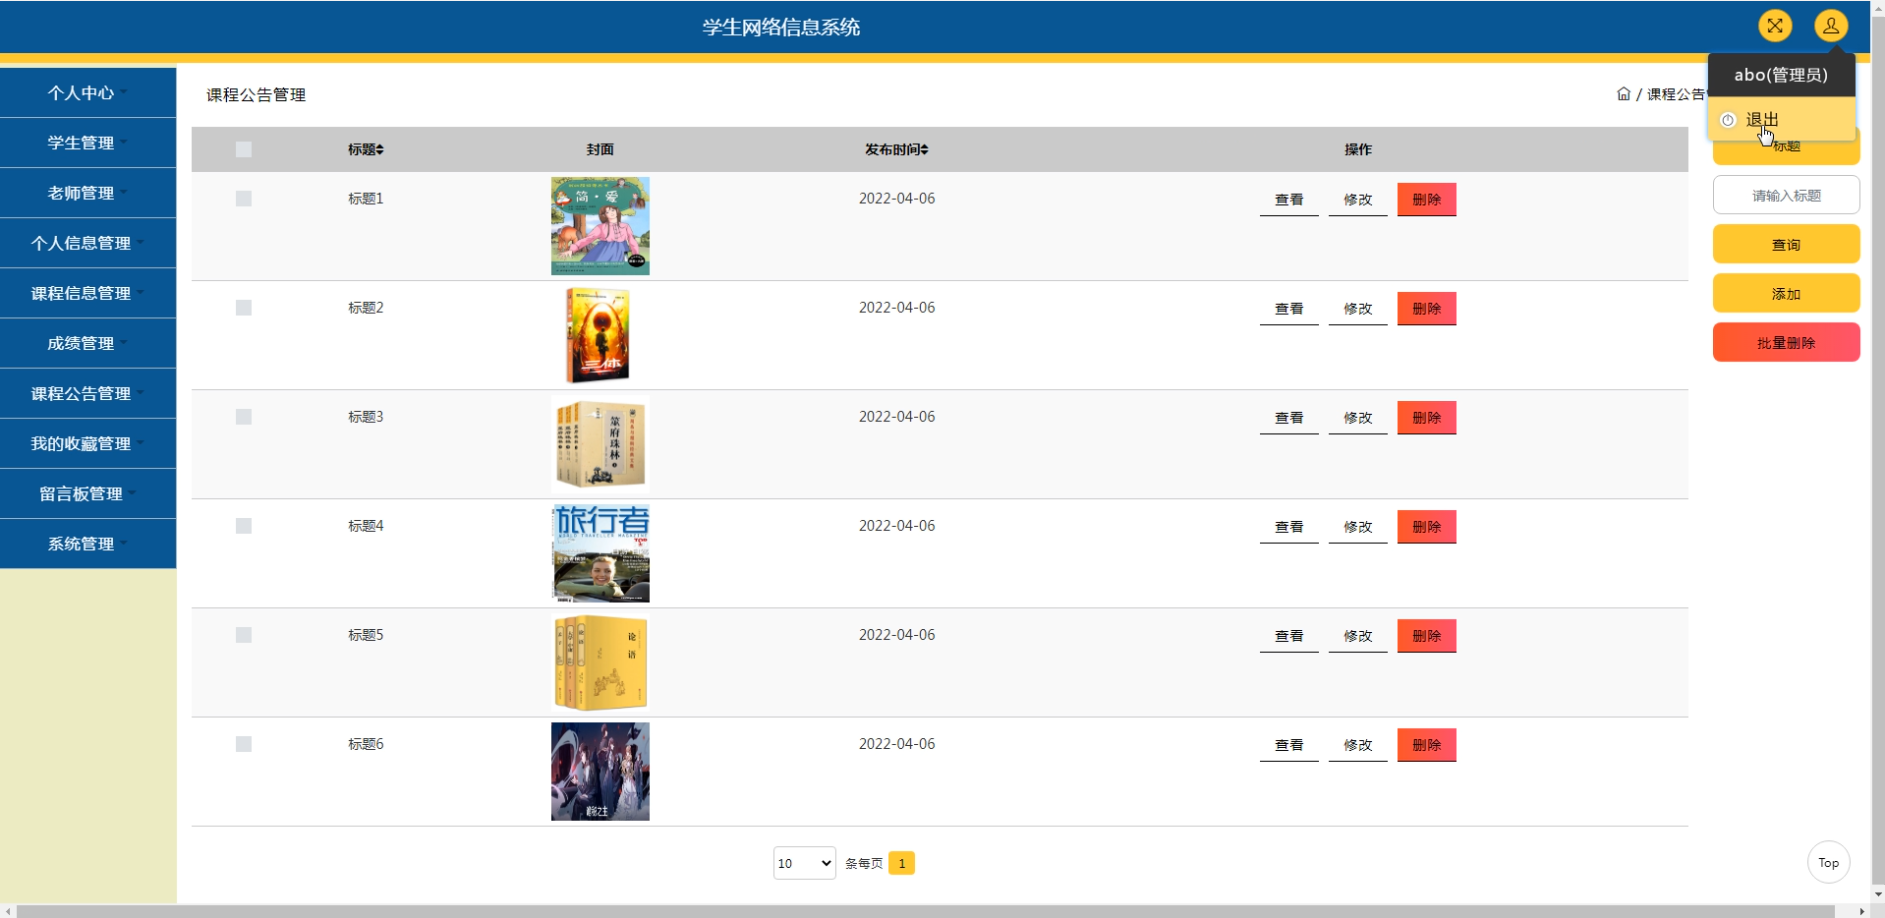Viewport: 1885px width, 918px height.
Task: Click 删除 for 标题4
Action: [1427, 526]
